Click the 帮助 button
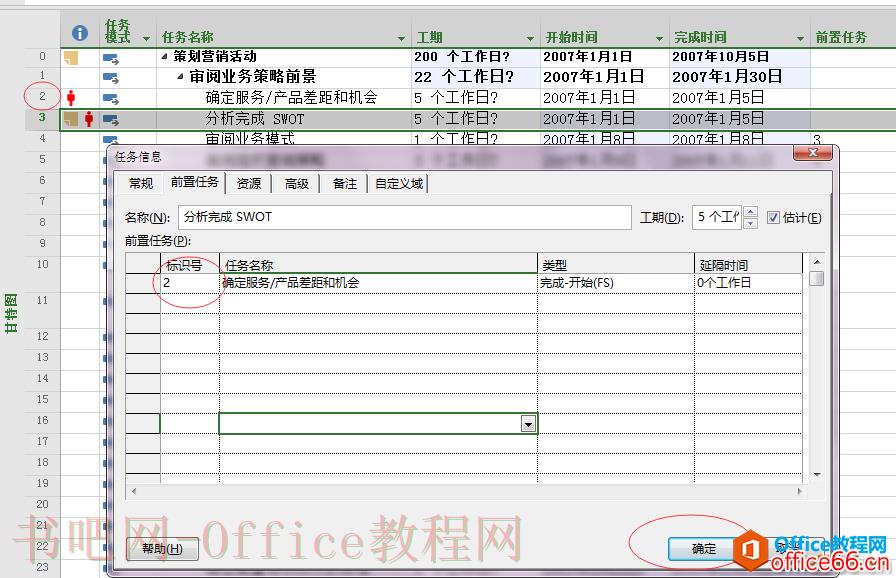Viewport: 896px width, 578px height. (162, 549)
